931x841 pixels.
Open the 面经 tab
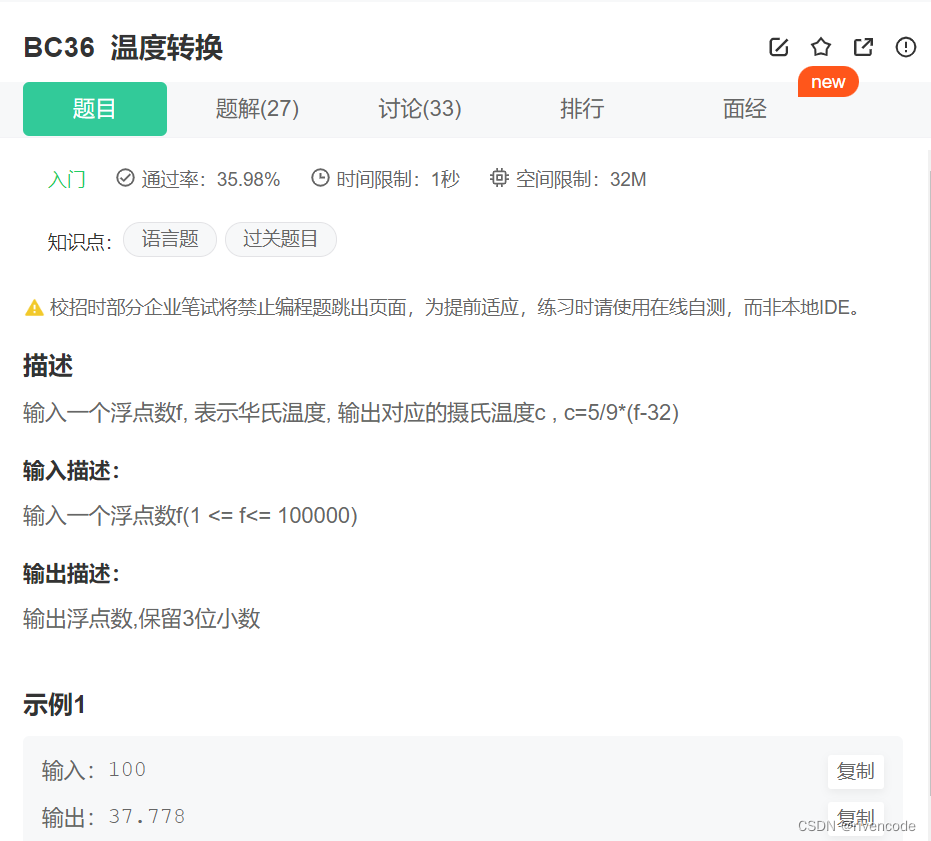744,109
